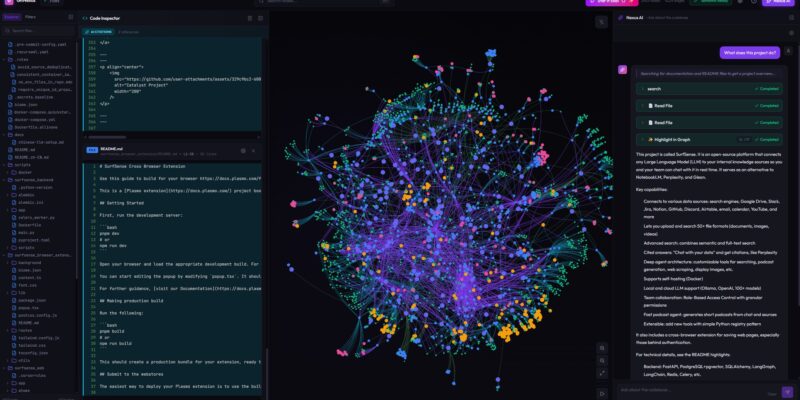Switch to the Filters tab
Image resolution: width=800 pixels, height=400 pixels.
[x=30, y=17]
